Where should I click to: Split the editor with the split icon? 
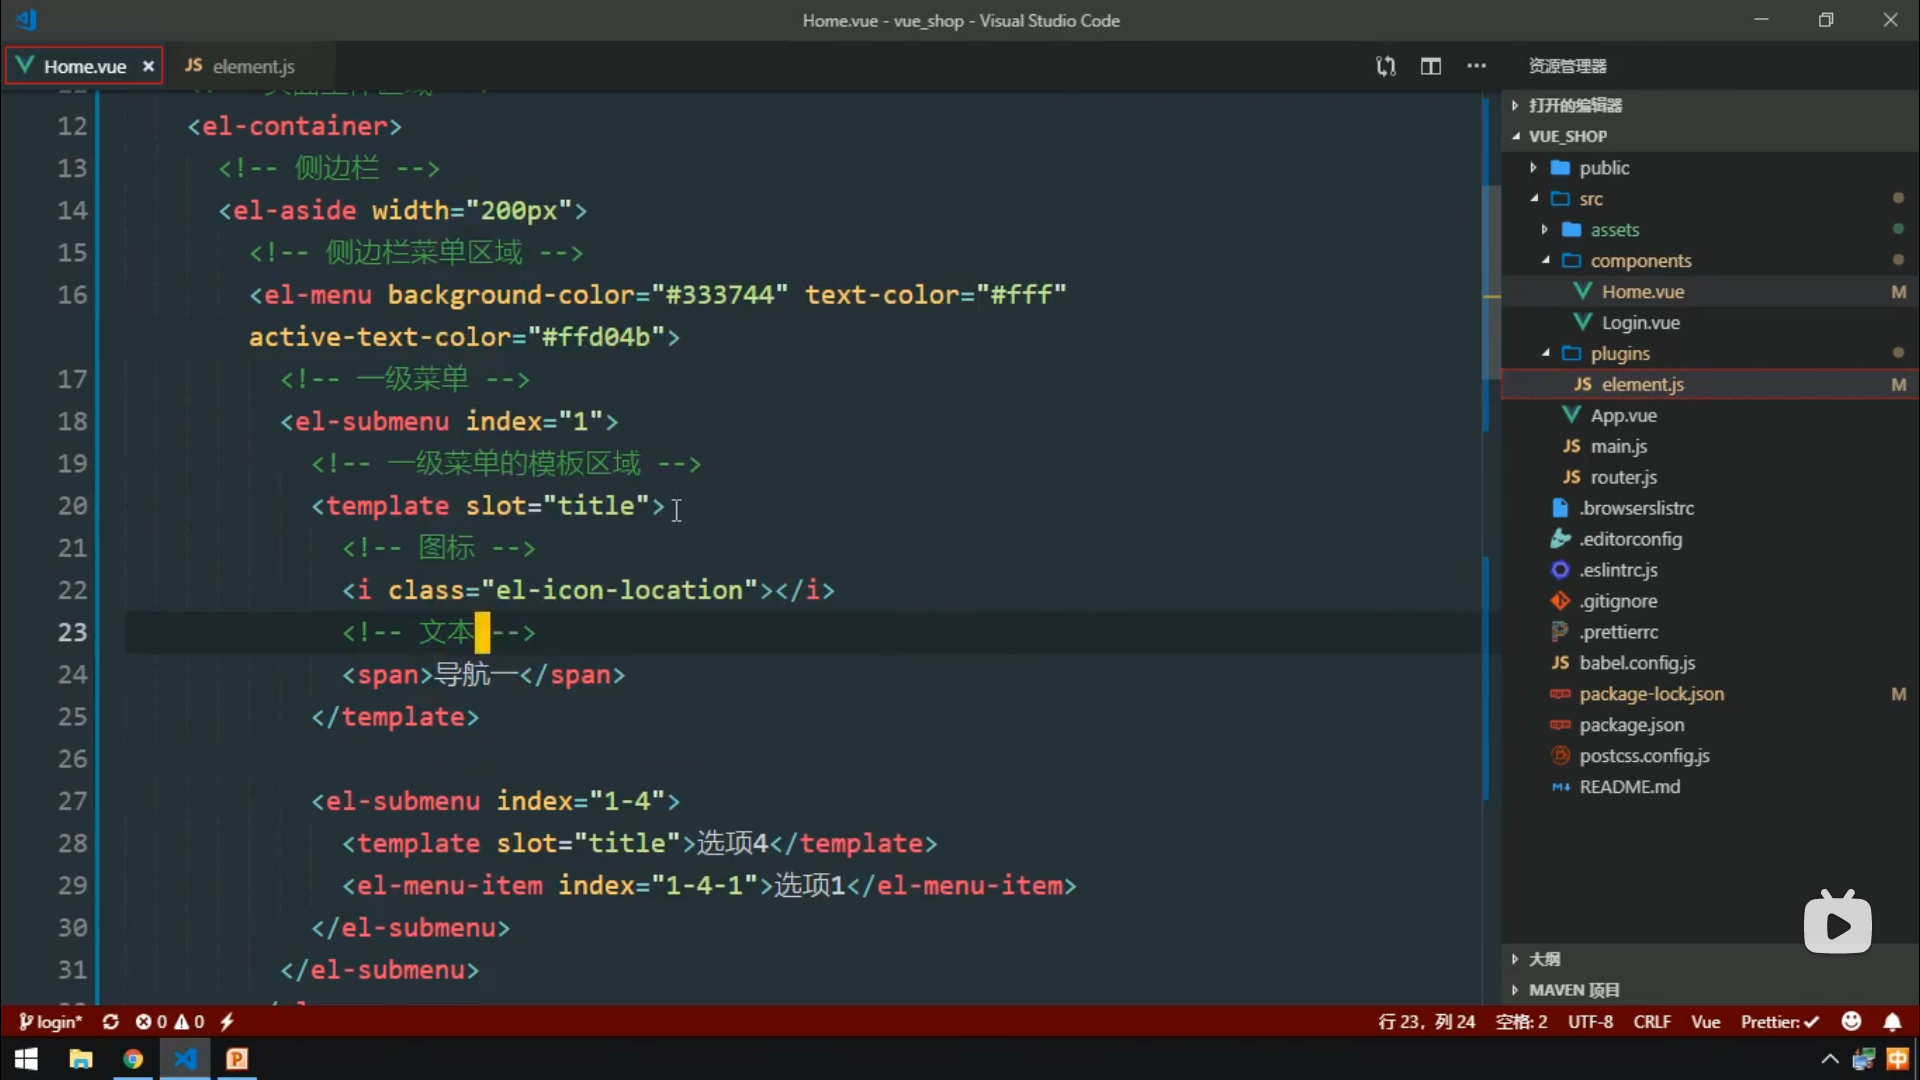1431,66
